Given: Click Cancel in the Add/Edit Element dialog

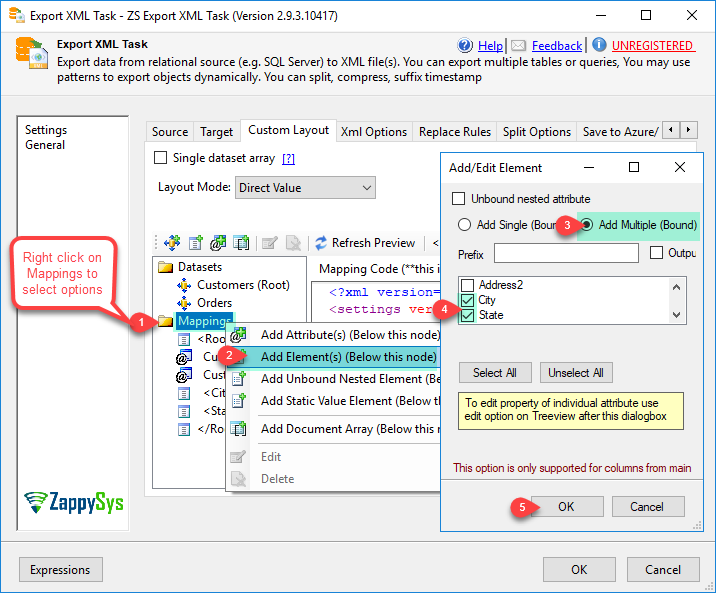Looking at the screenshot, I should pos(648,507).
